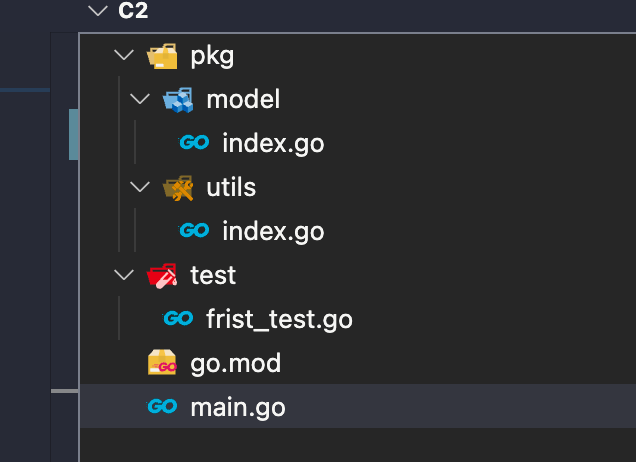Click the Go icon beside main.go

point(162,407)
